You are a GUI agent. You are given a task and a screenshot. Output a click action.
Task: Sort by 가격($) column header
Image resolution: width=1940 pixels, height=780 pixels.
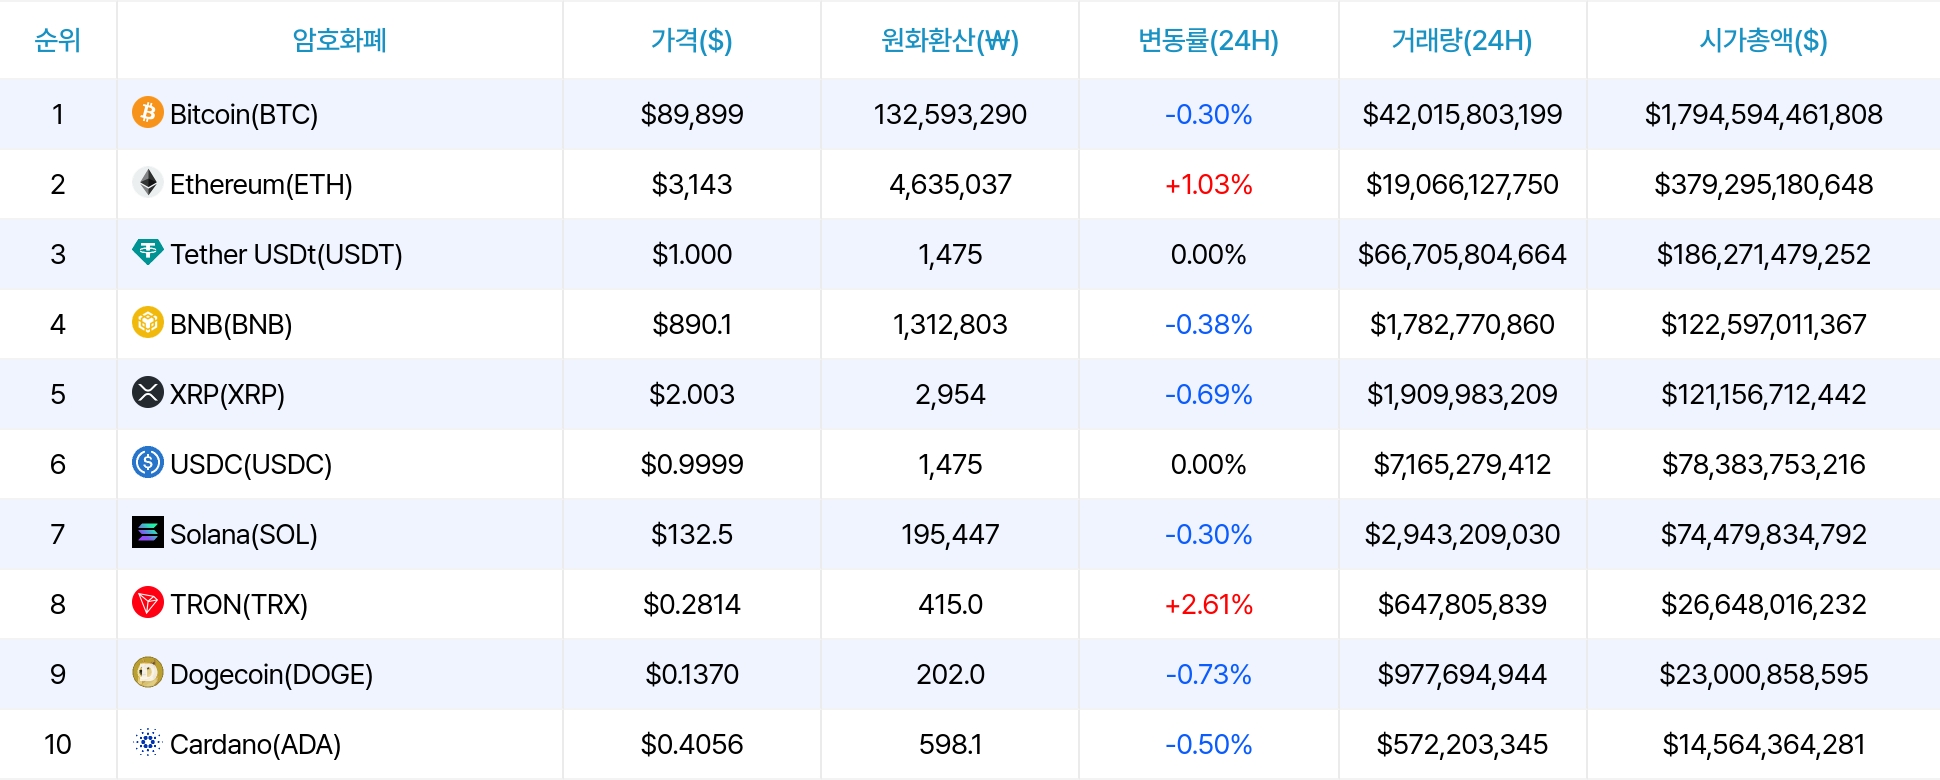click(x=691, y=40)
